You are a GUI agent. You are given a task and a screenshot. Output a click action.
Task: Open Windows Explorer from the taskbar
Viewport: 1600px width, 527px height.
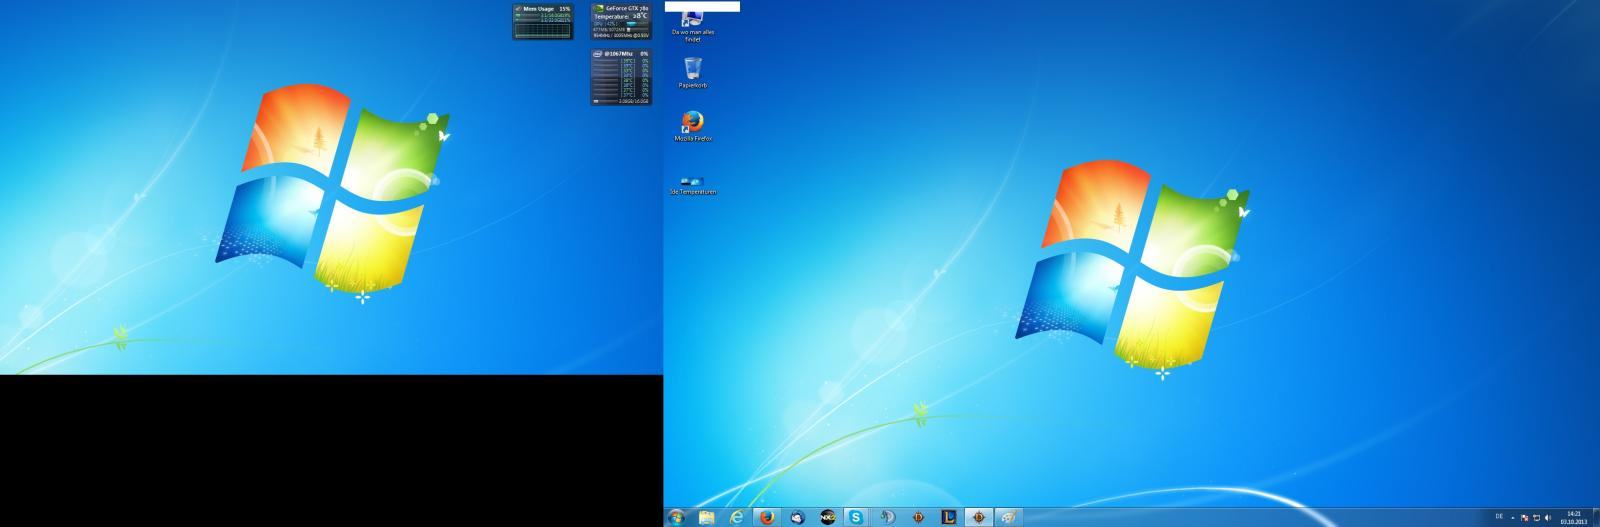[x=706, y=517]
